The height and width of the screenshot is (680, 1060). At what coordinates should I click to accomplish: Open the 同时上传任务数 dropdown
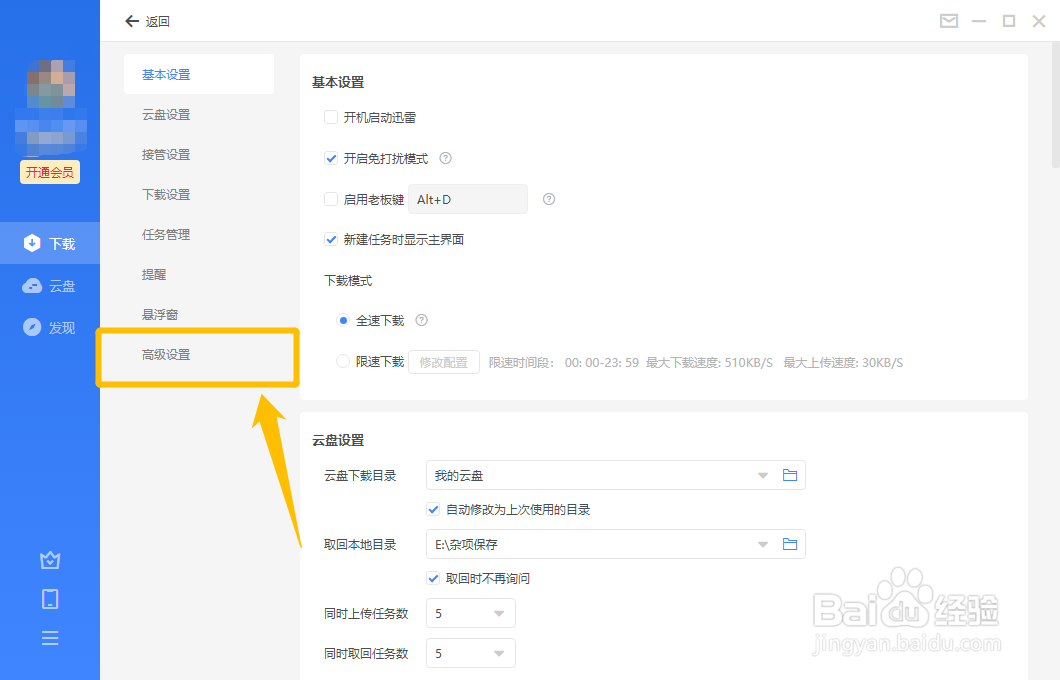(470, 613)
